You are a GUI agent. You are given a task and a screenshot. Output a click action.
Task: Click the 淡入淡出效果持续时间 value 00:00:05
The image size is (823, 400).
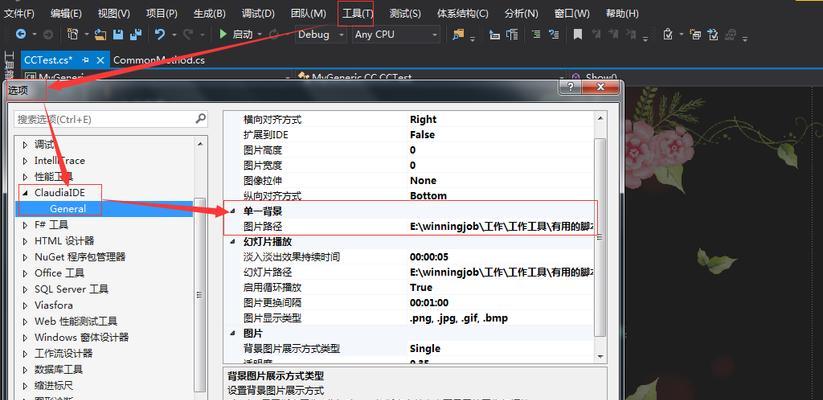(429, 257)
